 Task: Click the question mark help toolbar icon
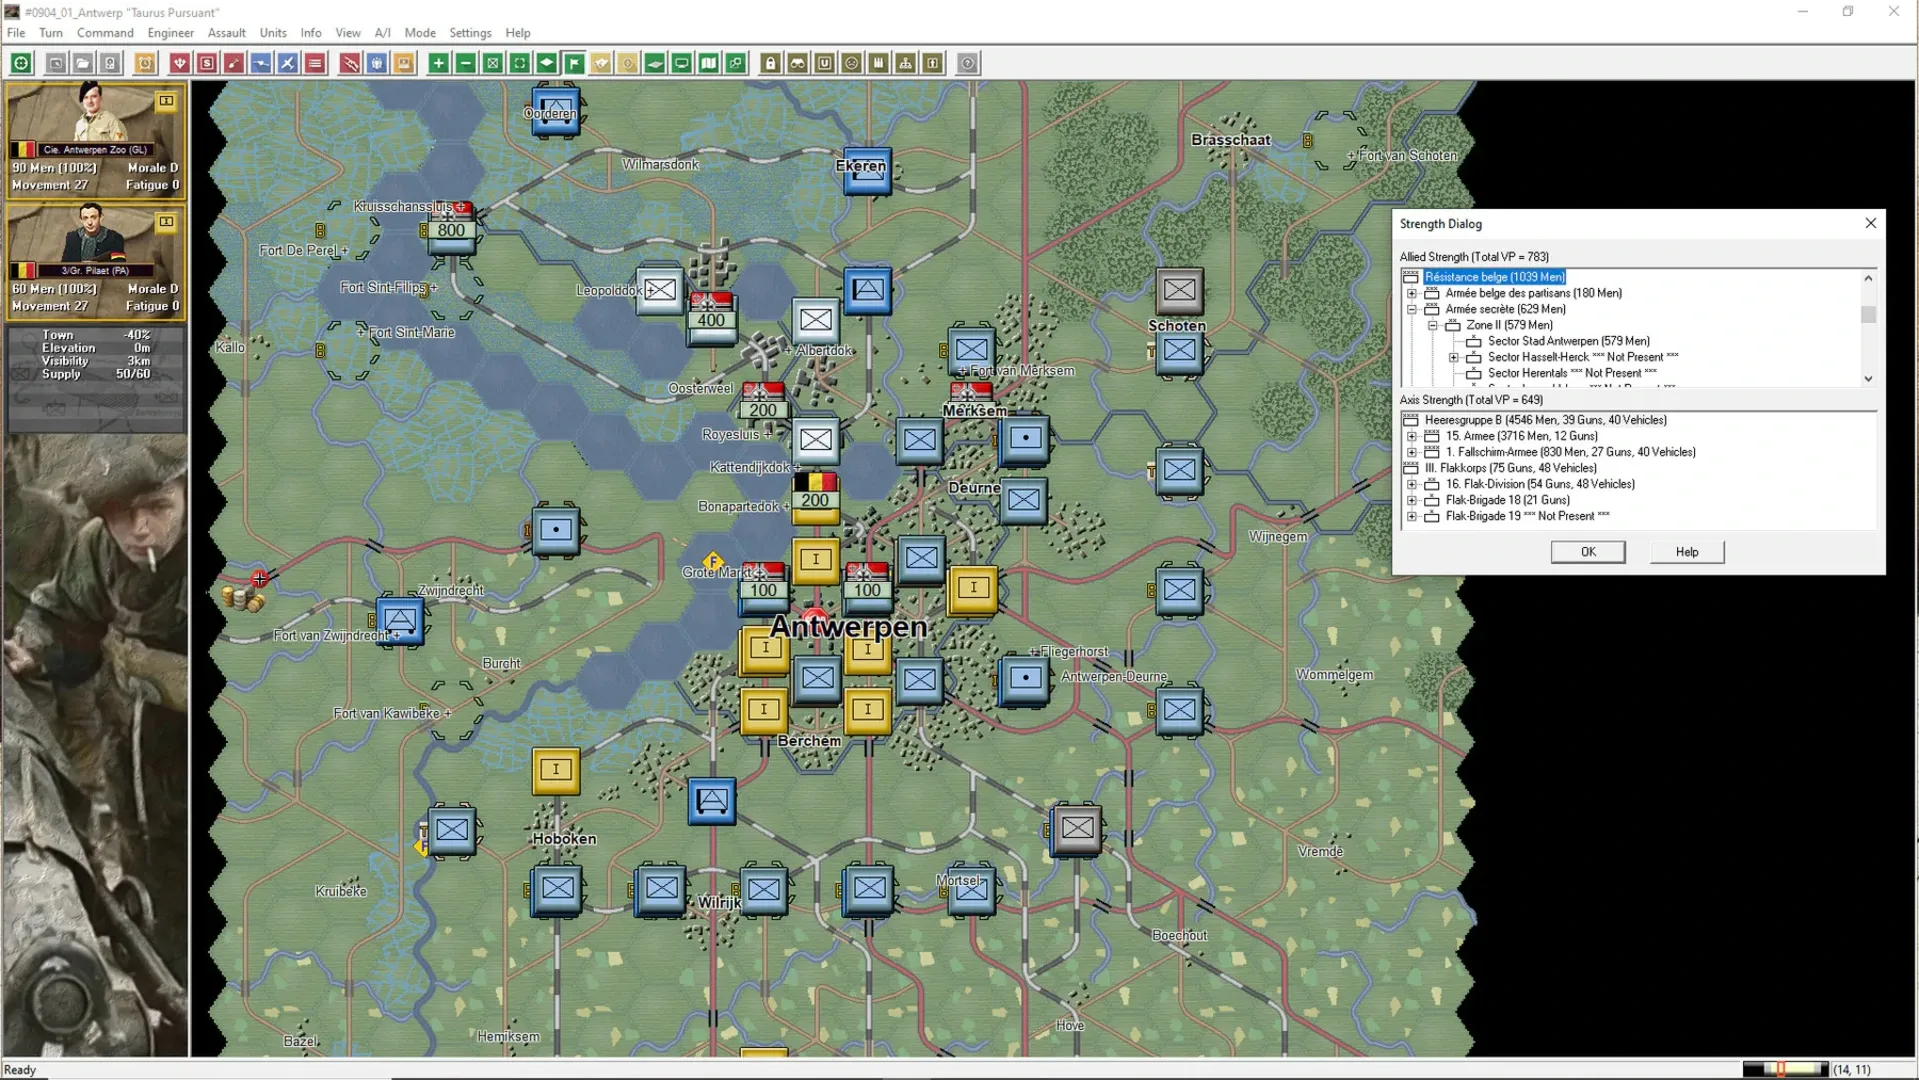pyautogui.click(x=967, y=63)
